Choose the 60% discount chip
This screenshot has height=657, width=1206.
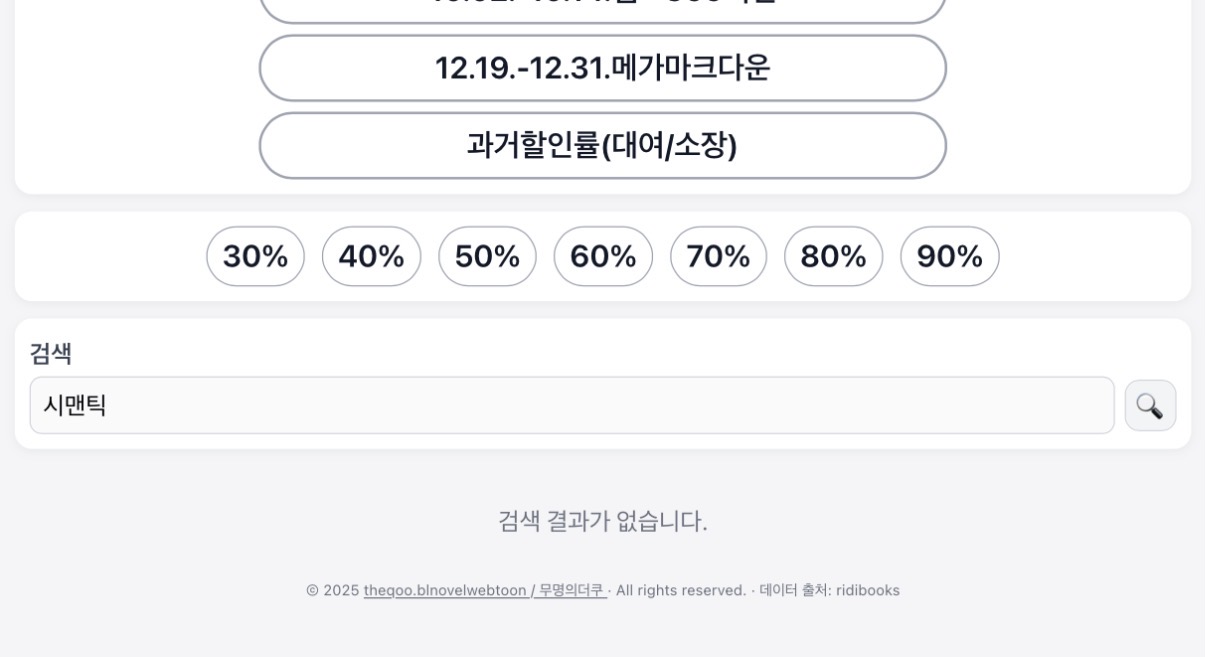pyautogui.click(x=603, y=257)
